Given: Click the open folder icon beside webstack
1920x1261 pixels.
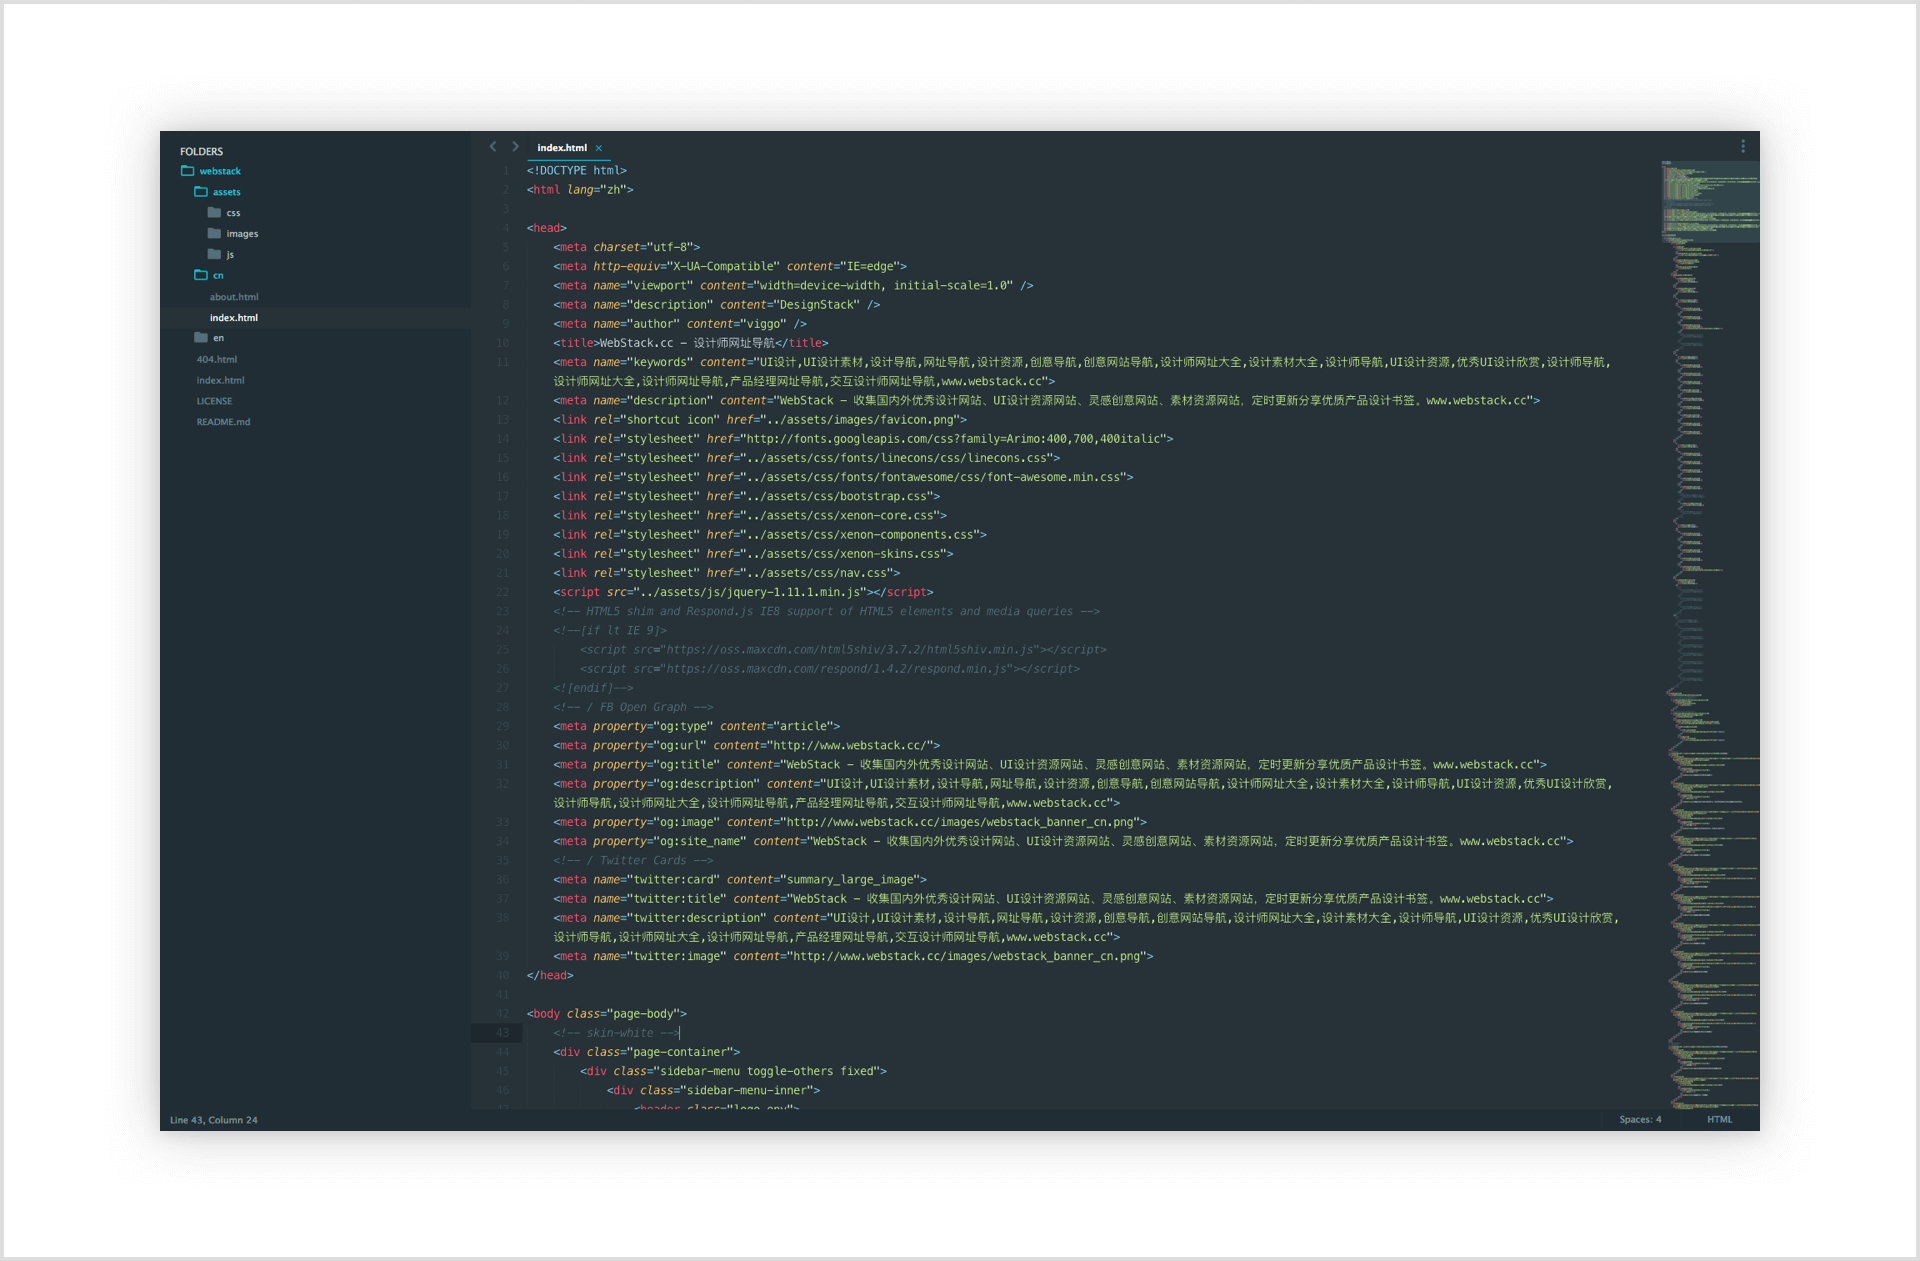Looking at the screenshot, I should pyautogui.click(x=187, y=170).
